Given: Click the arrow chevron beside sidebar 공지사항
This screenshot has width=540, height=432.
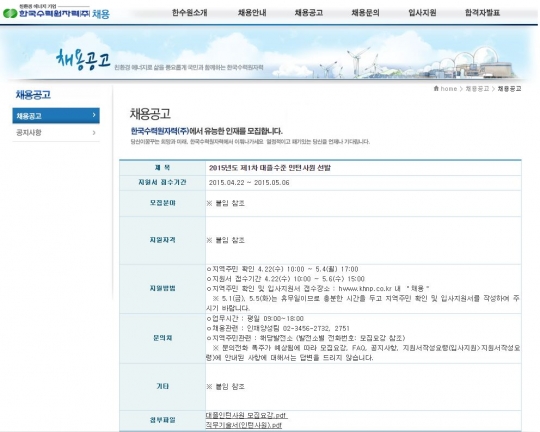Looking at the screenshot, I should pos(94,133).
